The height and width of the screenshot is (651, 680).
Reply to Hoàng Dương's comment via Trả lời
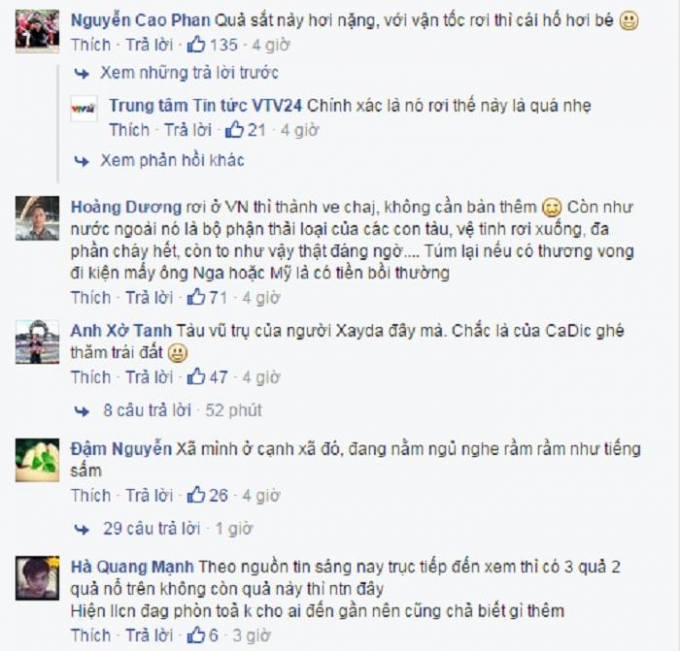149,298
